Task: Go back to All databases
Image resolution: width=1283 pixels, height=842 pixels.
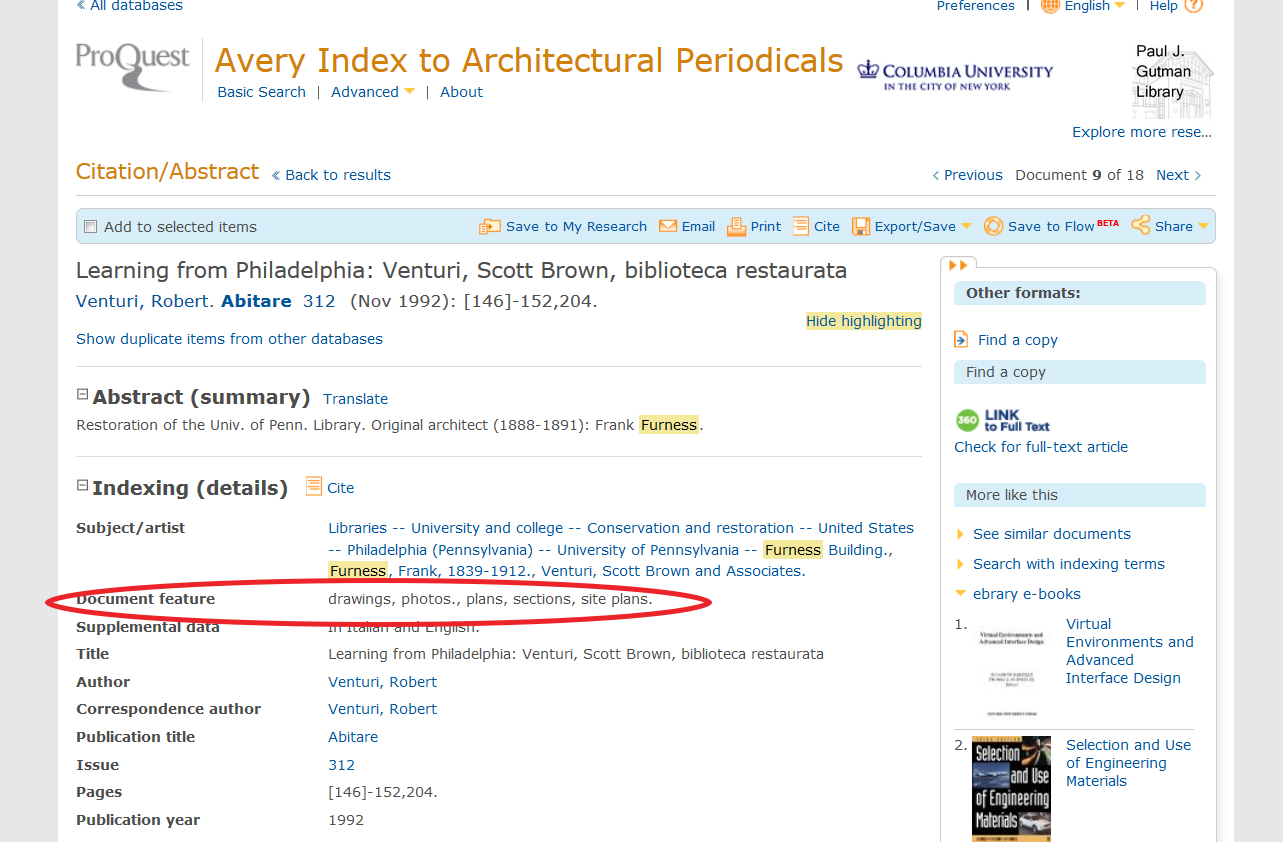Action: pos(130,6)
